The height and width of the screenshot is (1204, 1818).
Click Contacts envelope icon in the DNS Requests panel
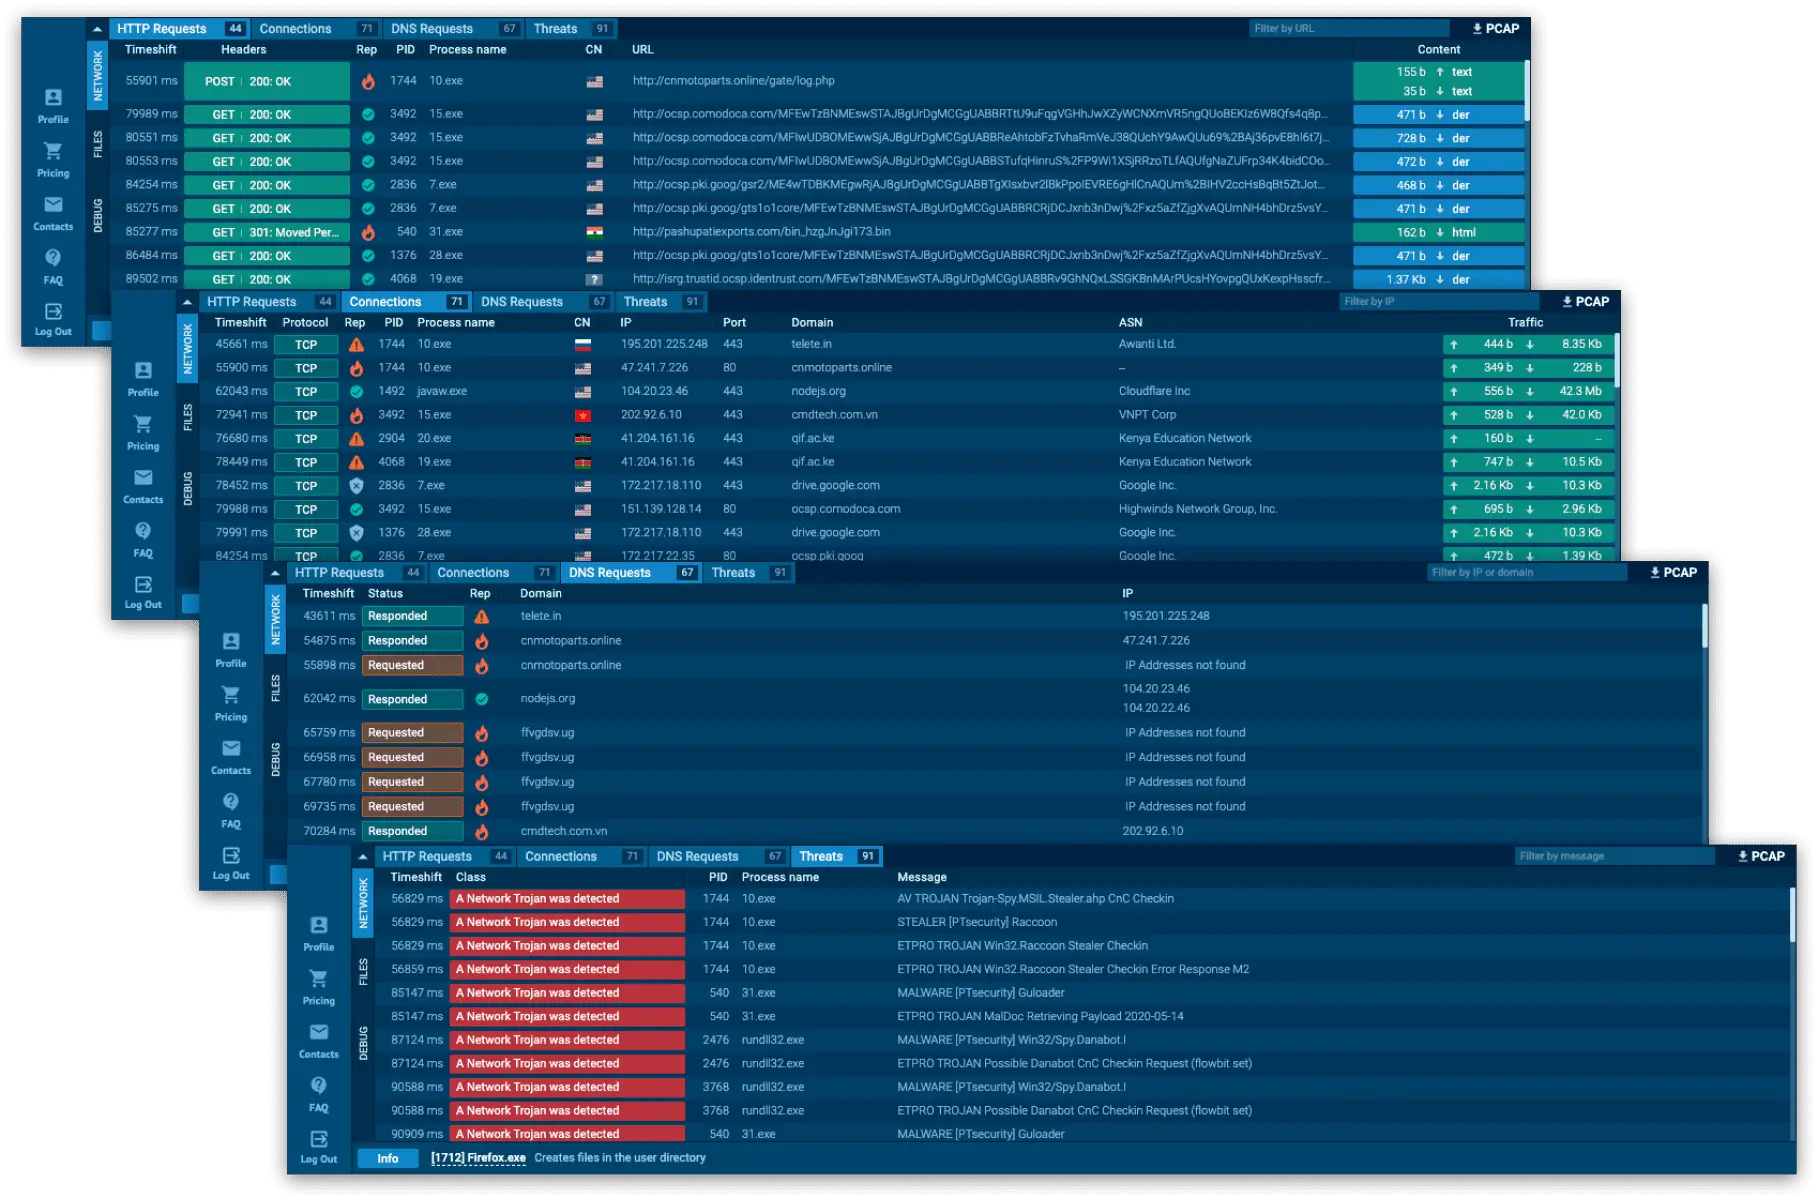[231, 749]
